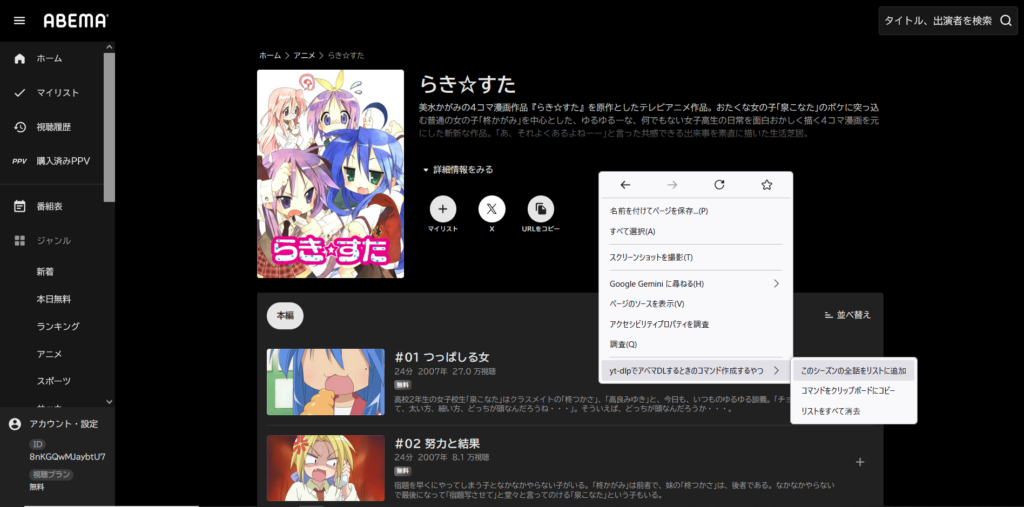1024x507 pixels.
Task: Select the 本編 tab
Action: [286, 315]
